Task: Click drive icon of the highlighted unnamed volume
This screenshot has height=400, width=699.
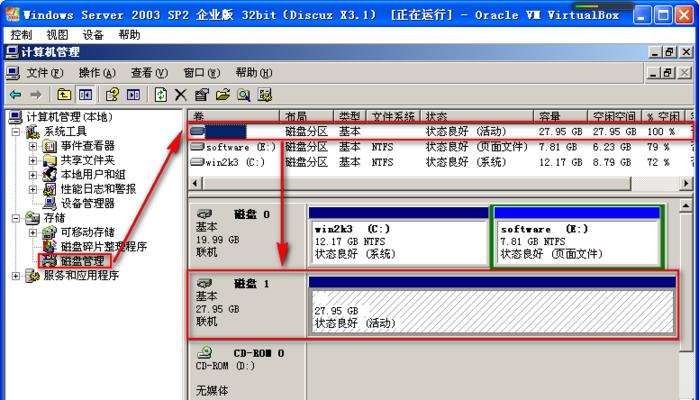Action: (197, 131)
